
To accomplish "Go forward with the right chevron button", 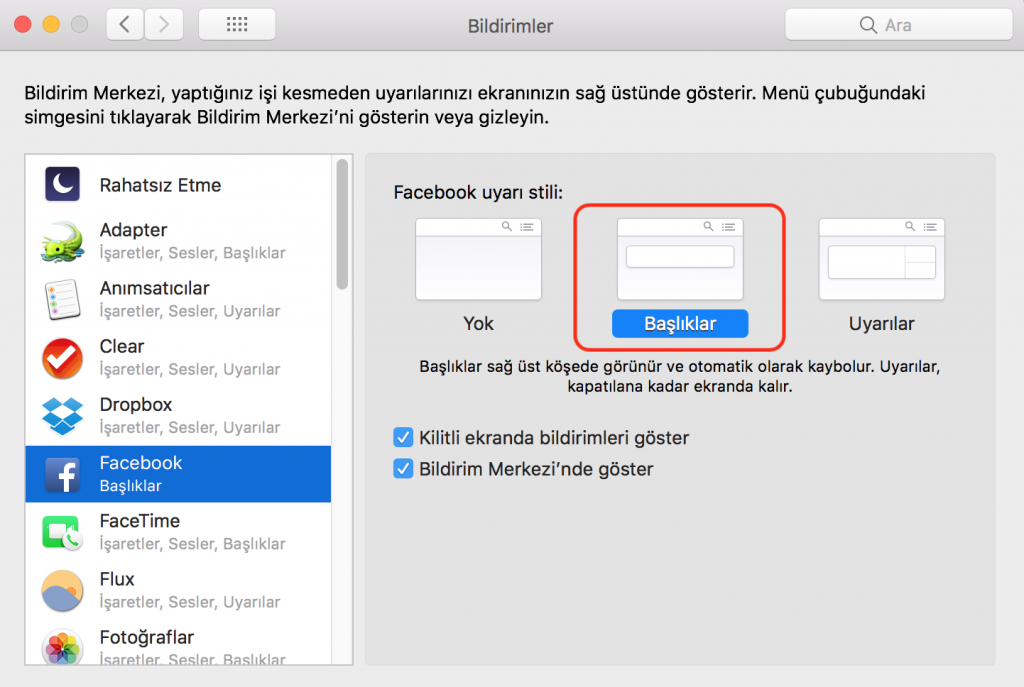I will (x=164, y=25).
